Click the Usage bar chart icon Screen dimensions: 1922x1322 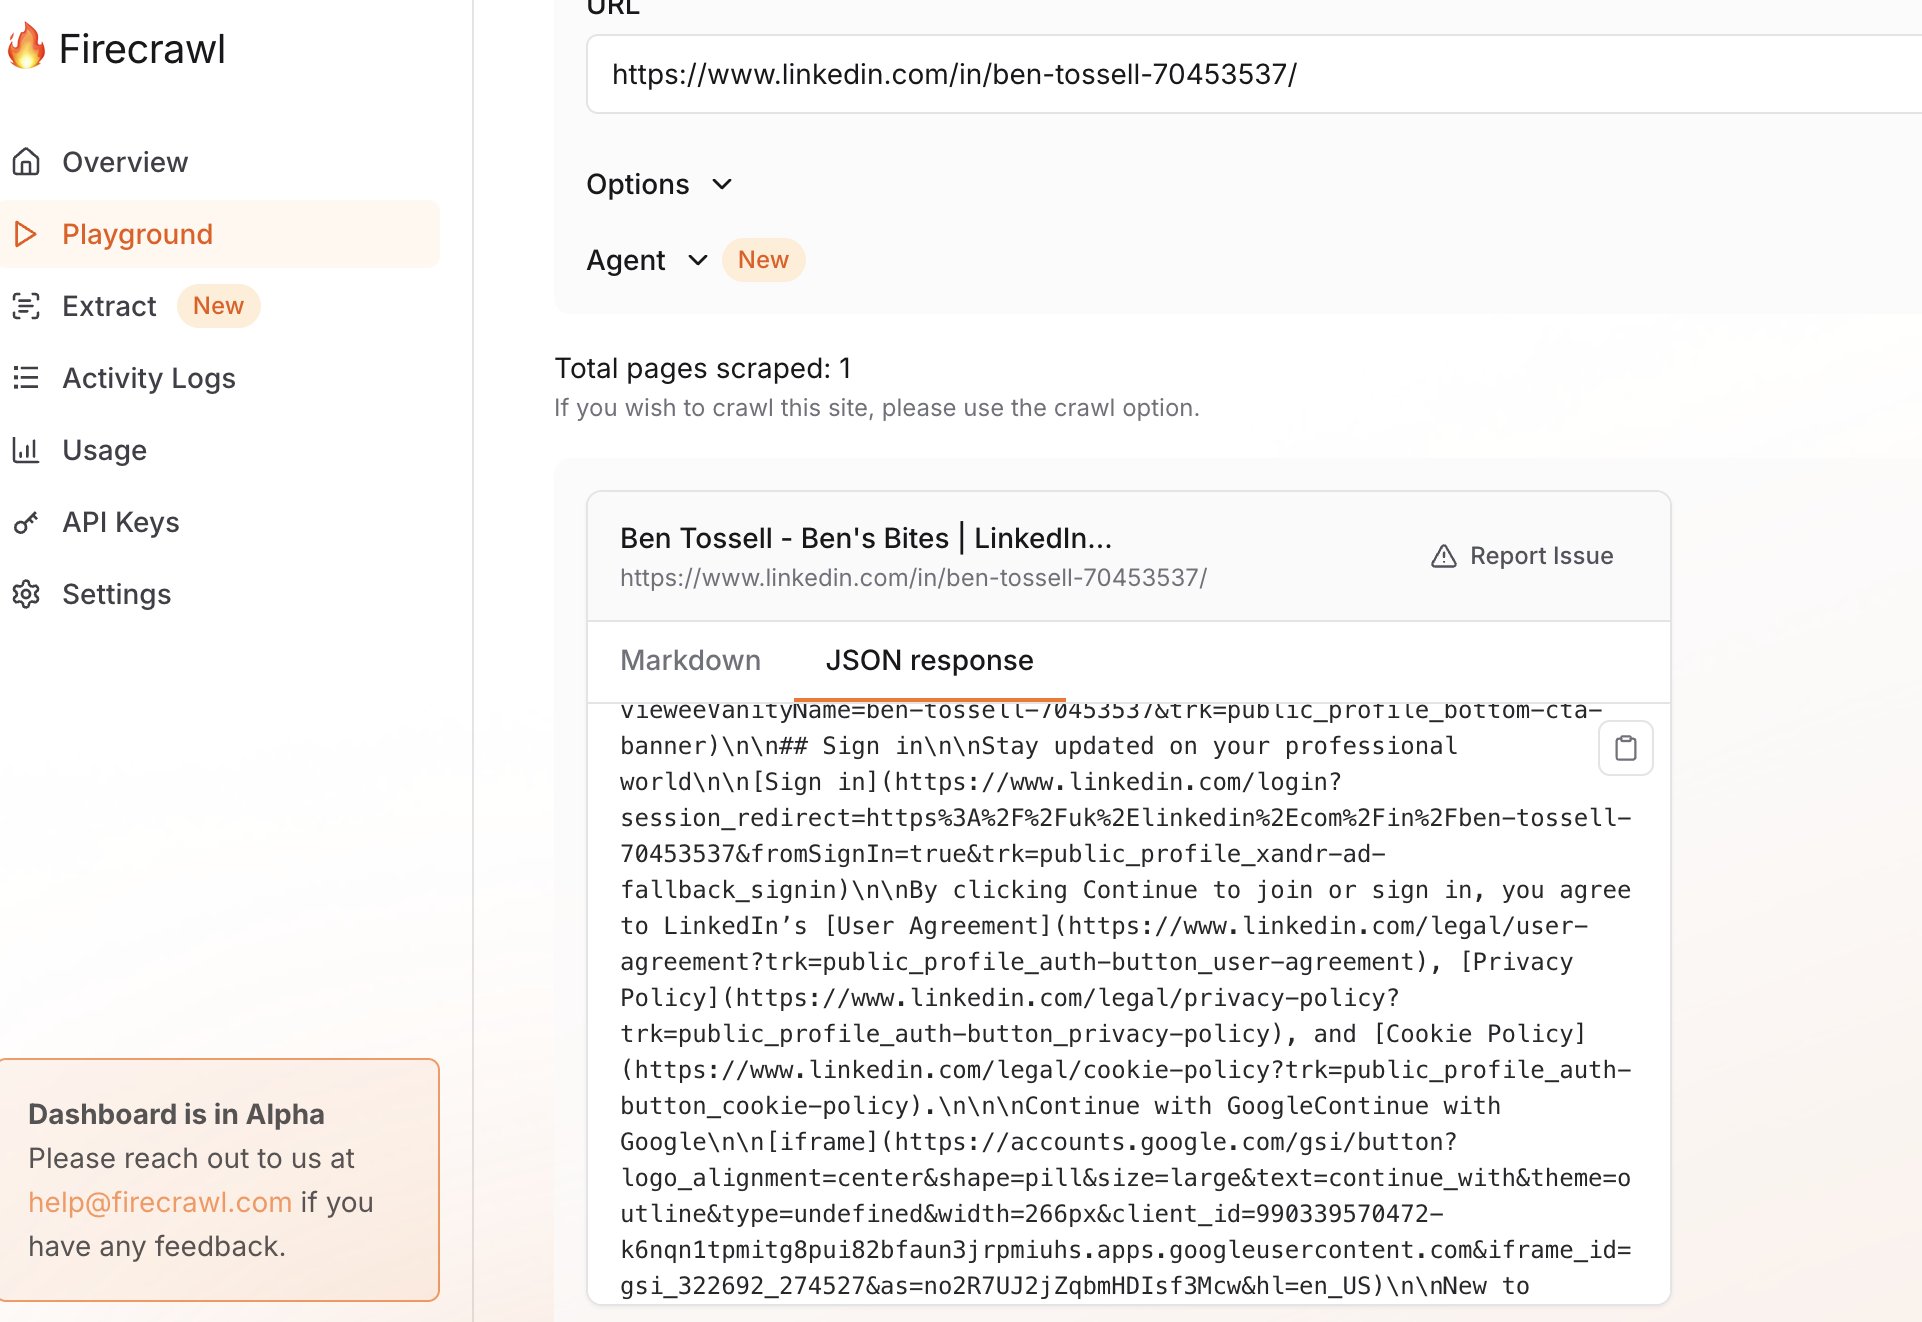point(26,450)
